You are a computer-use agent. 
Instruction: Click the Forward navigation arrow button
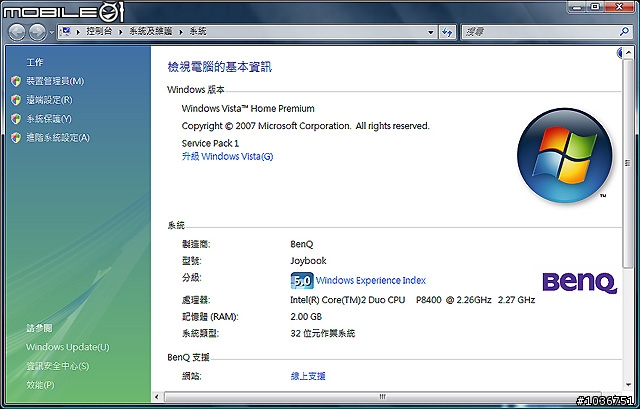[x=38, y=32]
